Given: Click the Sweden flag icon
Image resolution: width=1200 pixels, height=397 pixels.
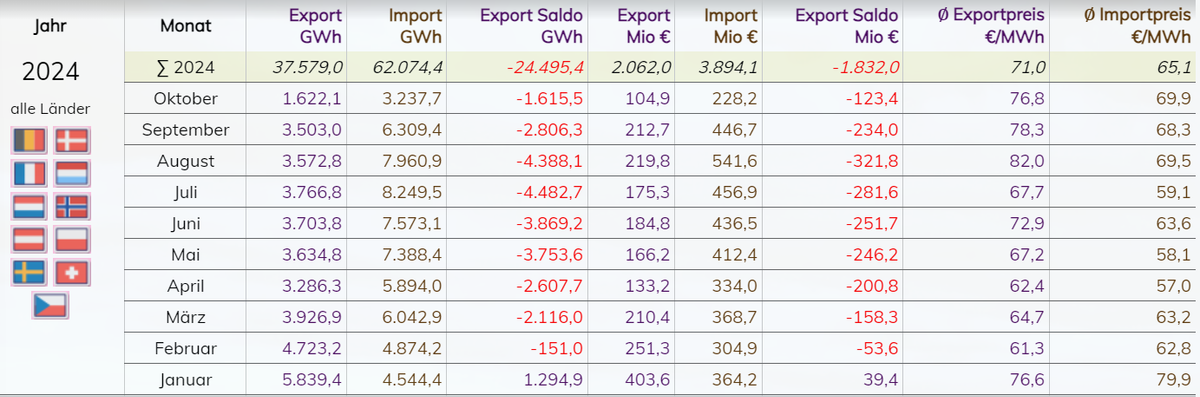Looking at the screenshot, I should point(29,272).
